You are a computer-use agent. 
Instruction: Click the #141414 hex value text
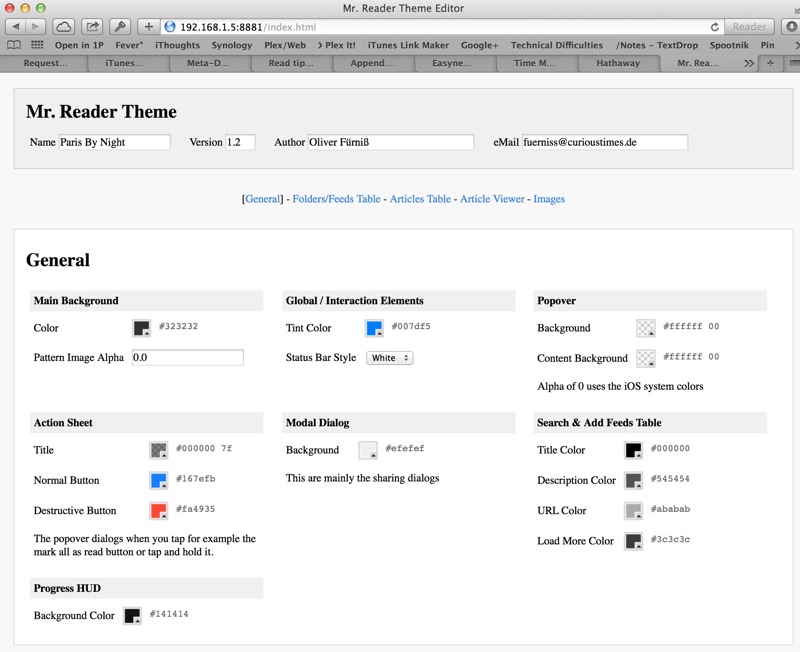169,614
